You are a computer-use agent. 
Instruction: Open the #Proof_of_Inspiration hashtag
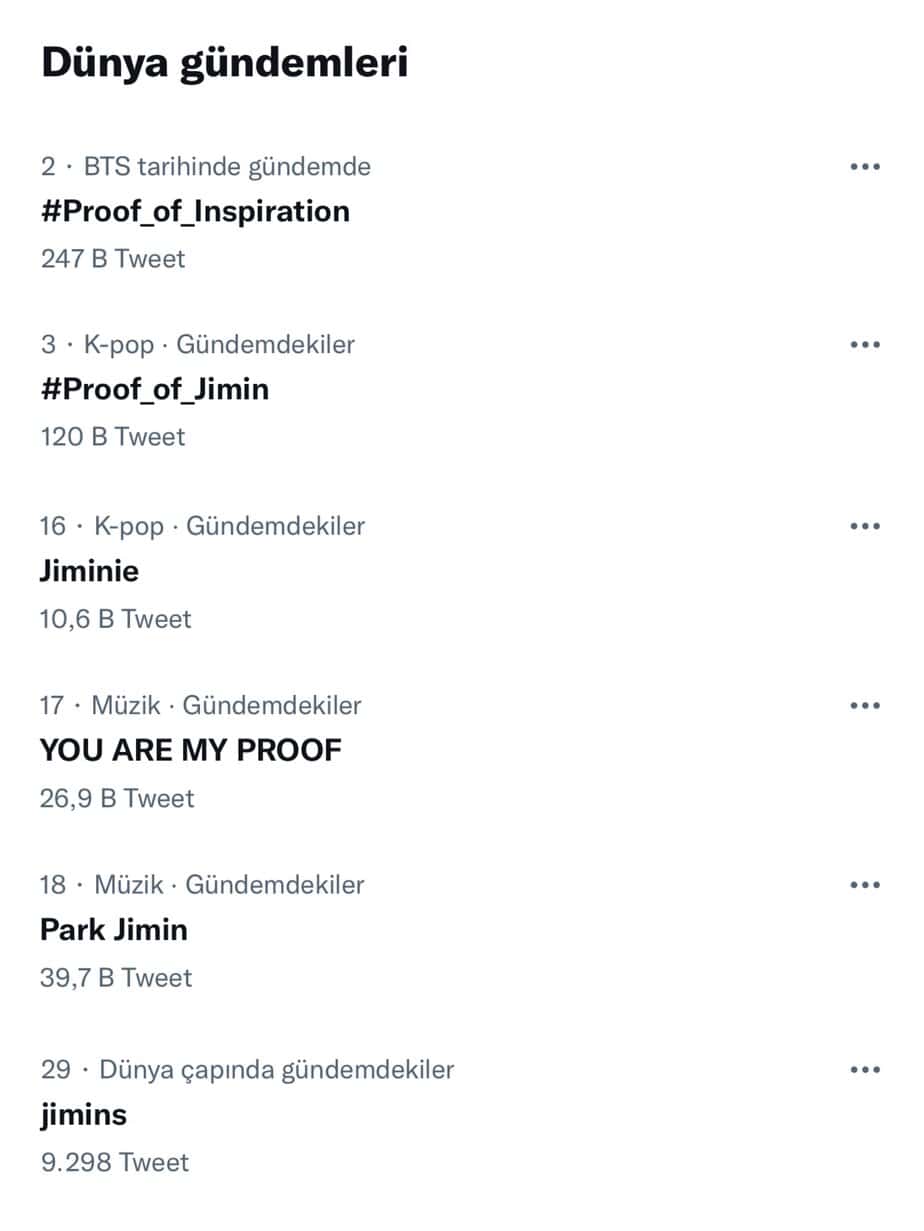195,212
